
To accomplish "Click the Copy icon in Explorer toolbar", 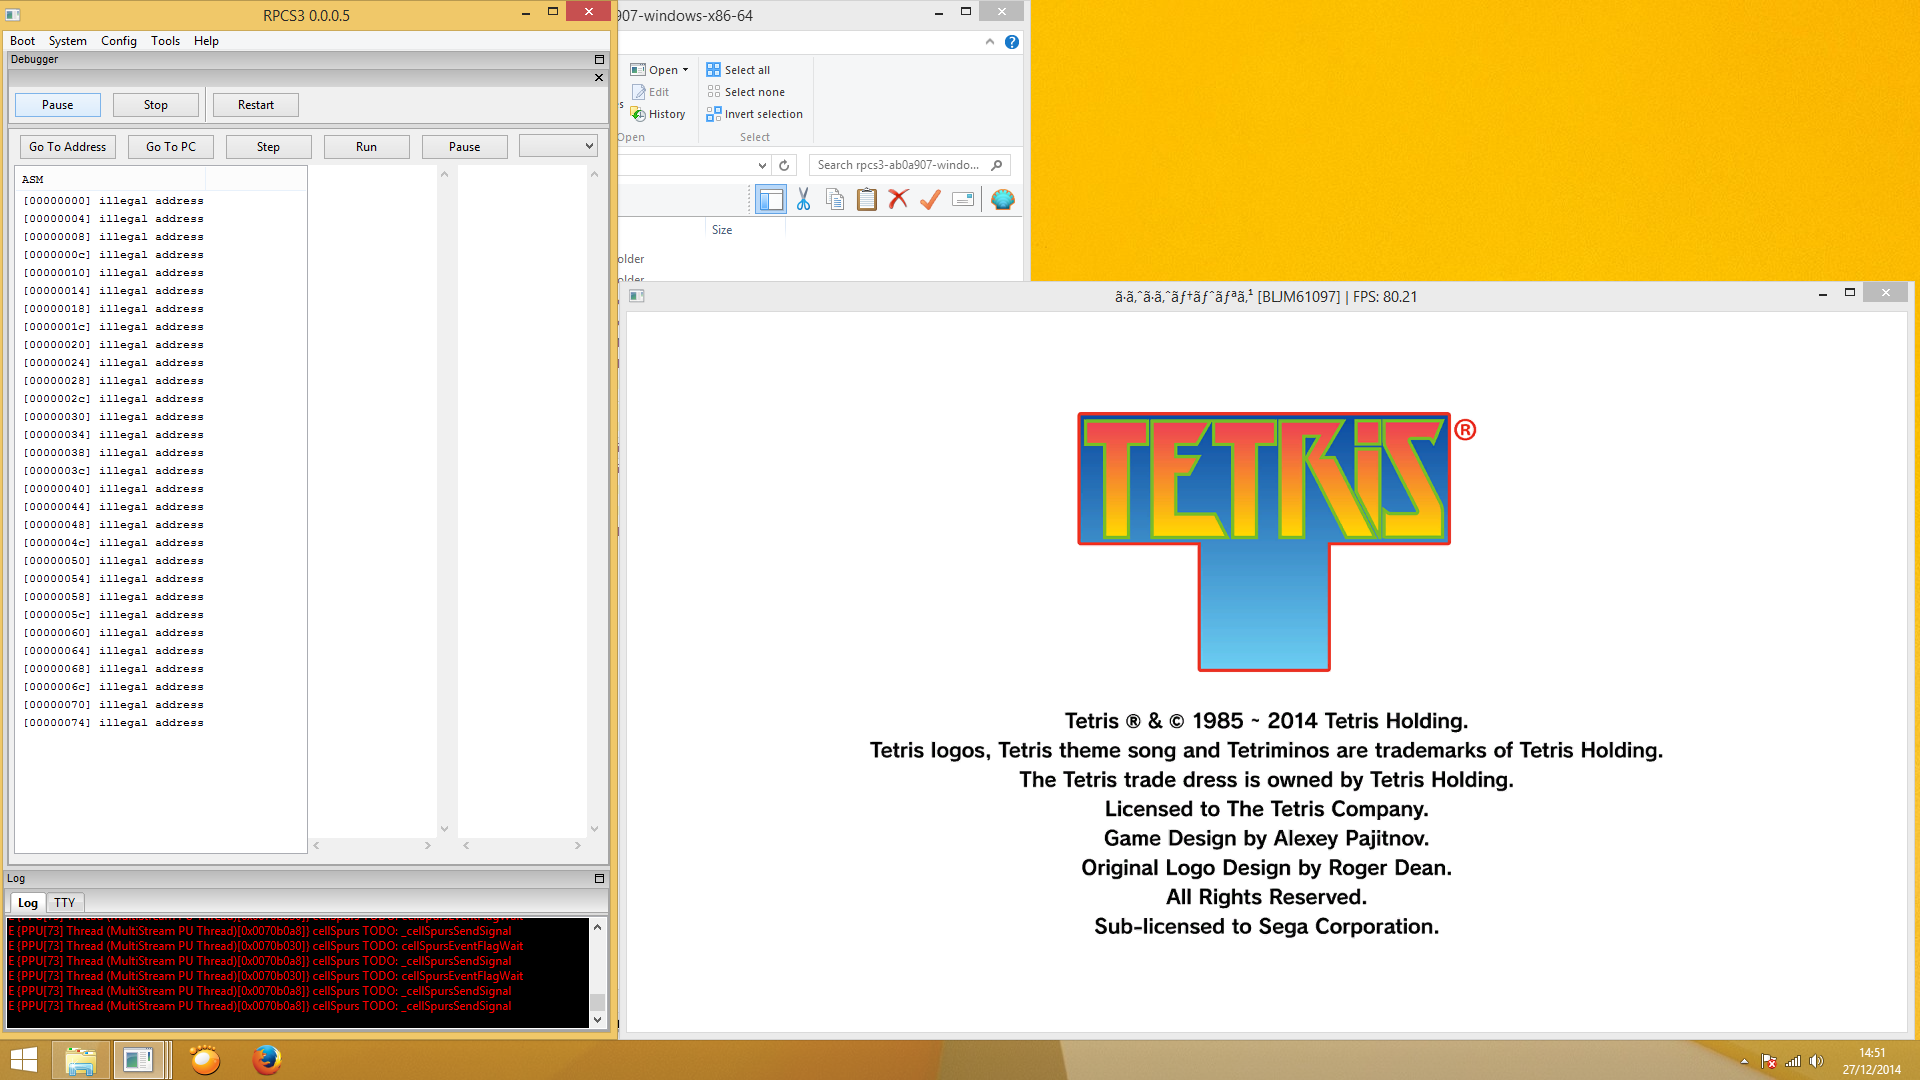I will (835, 200).
